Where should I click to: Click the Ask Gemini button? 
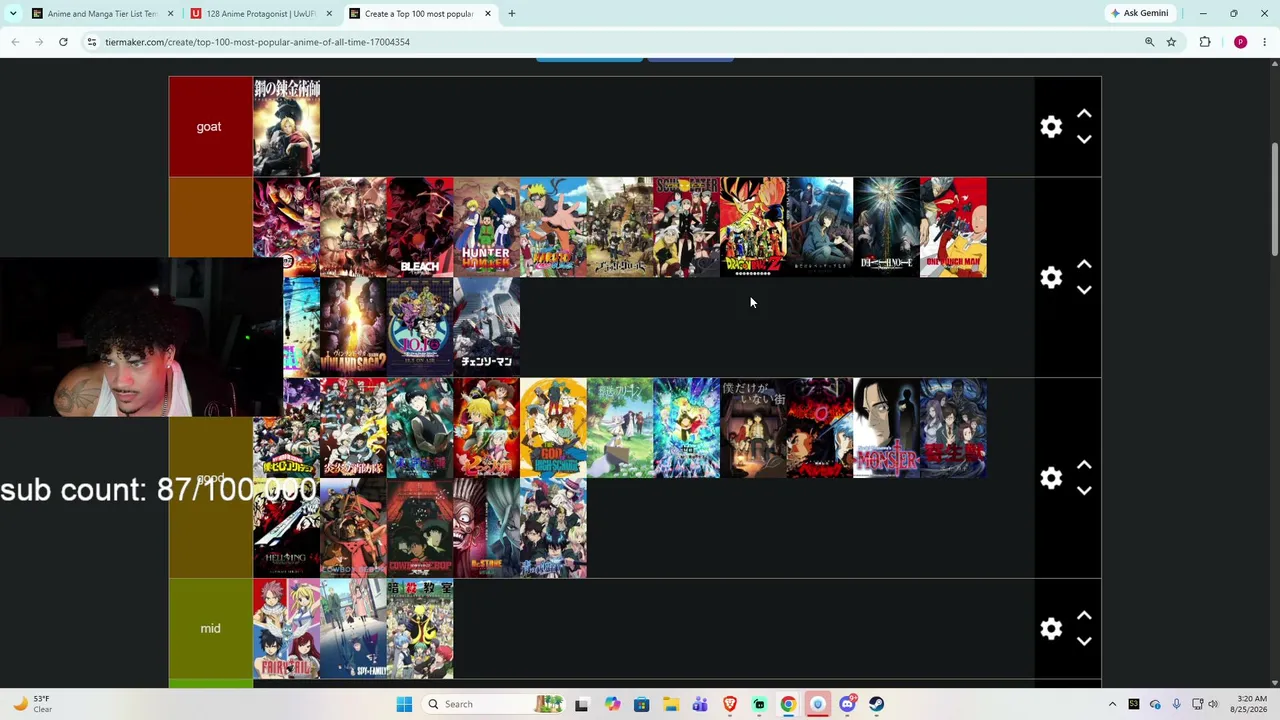pyautogui.click(x=1139, y=13)
